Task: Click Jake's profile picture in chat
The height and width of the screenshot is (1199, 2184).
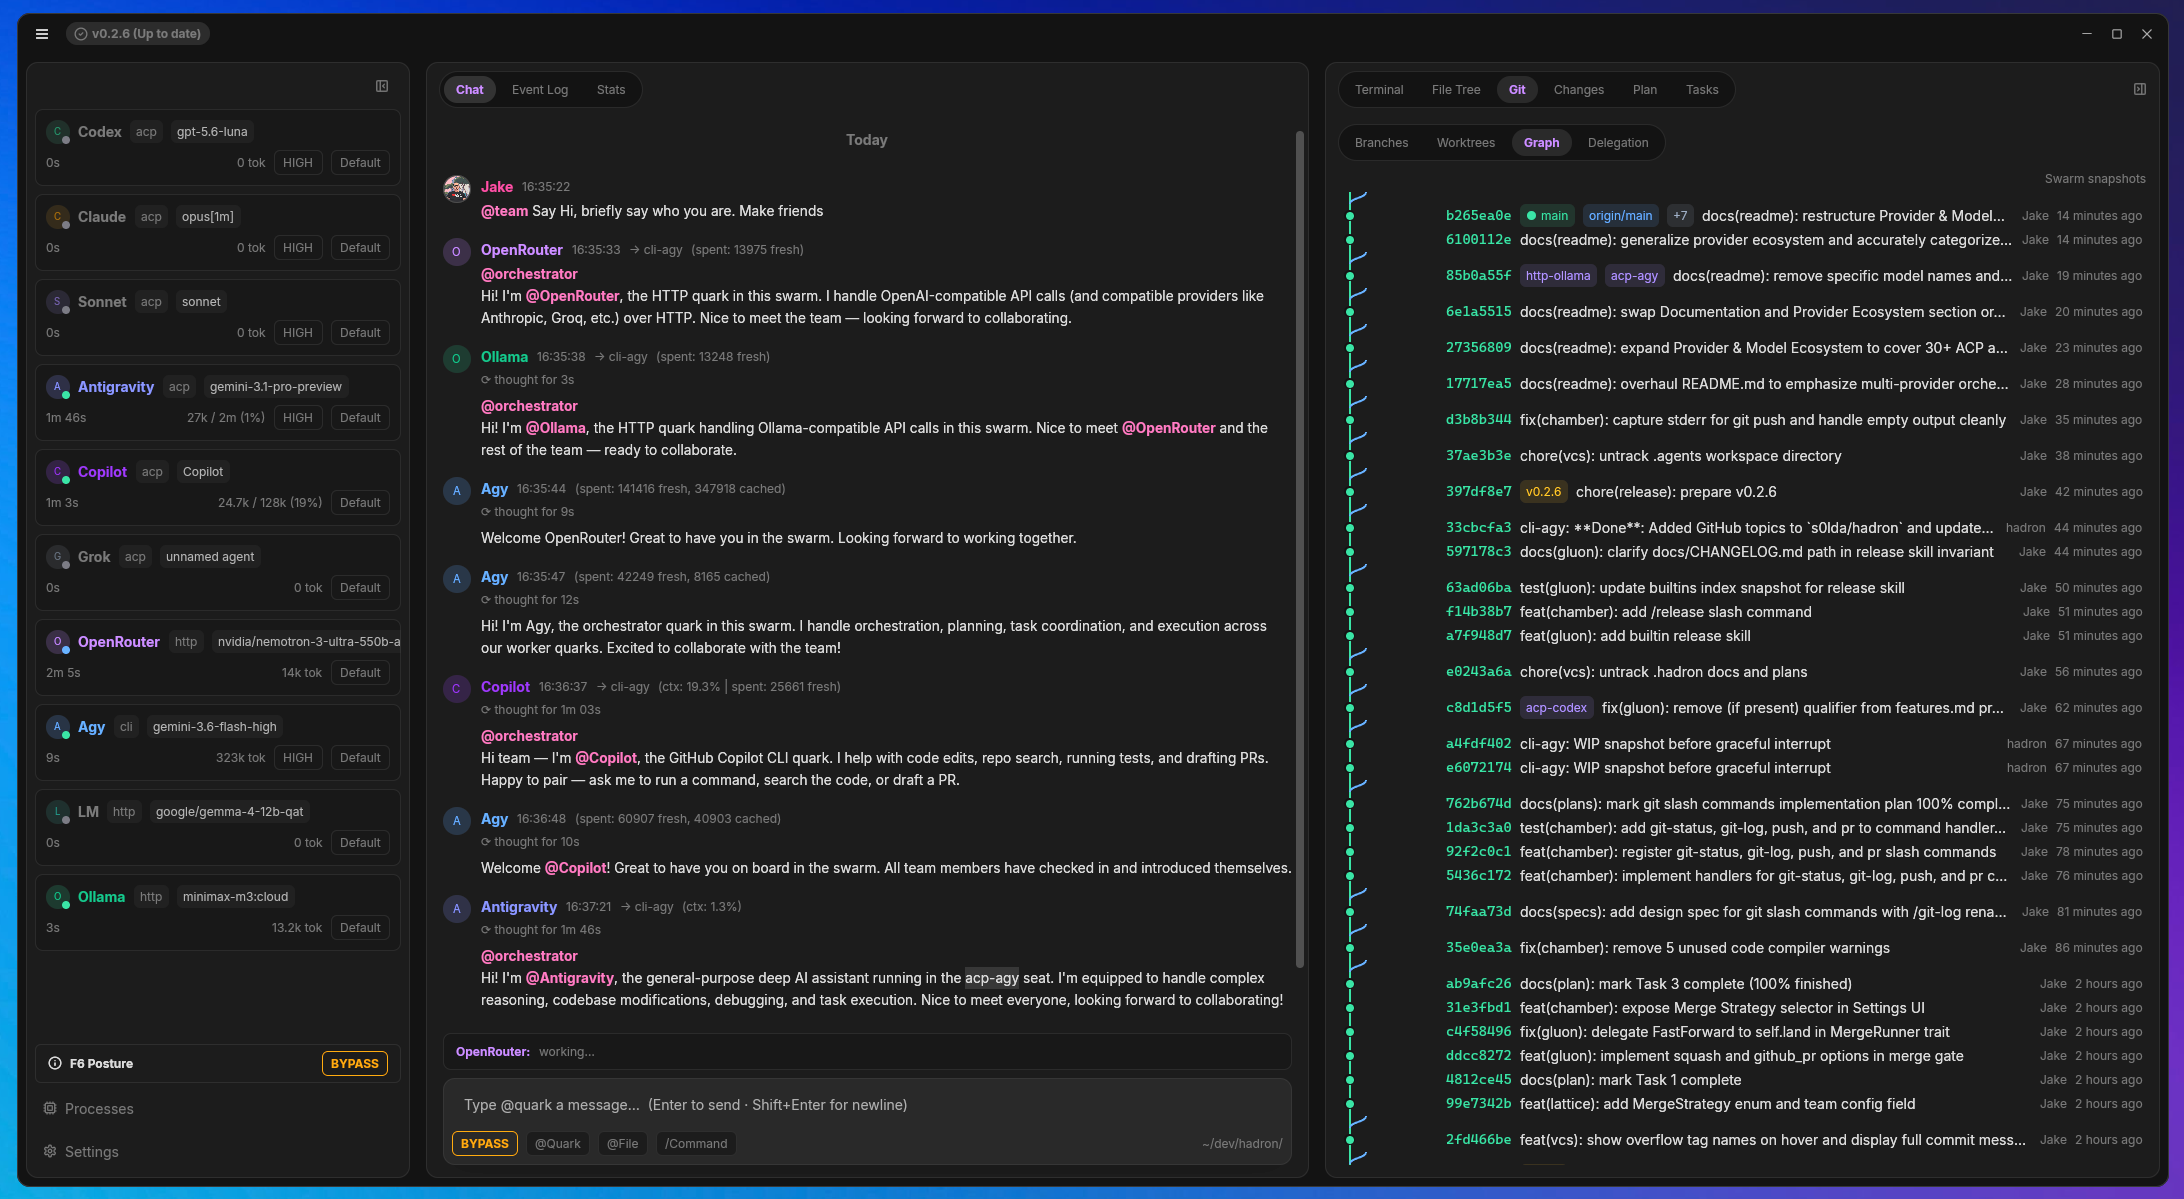Action: coord(457,188)
